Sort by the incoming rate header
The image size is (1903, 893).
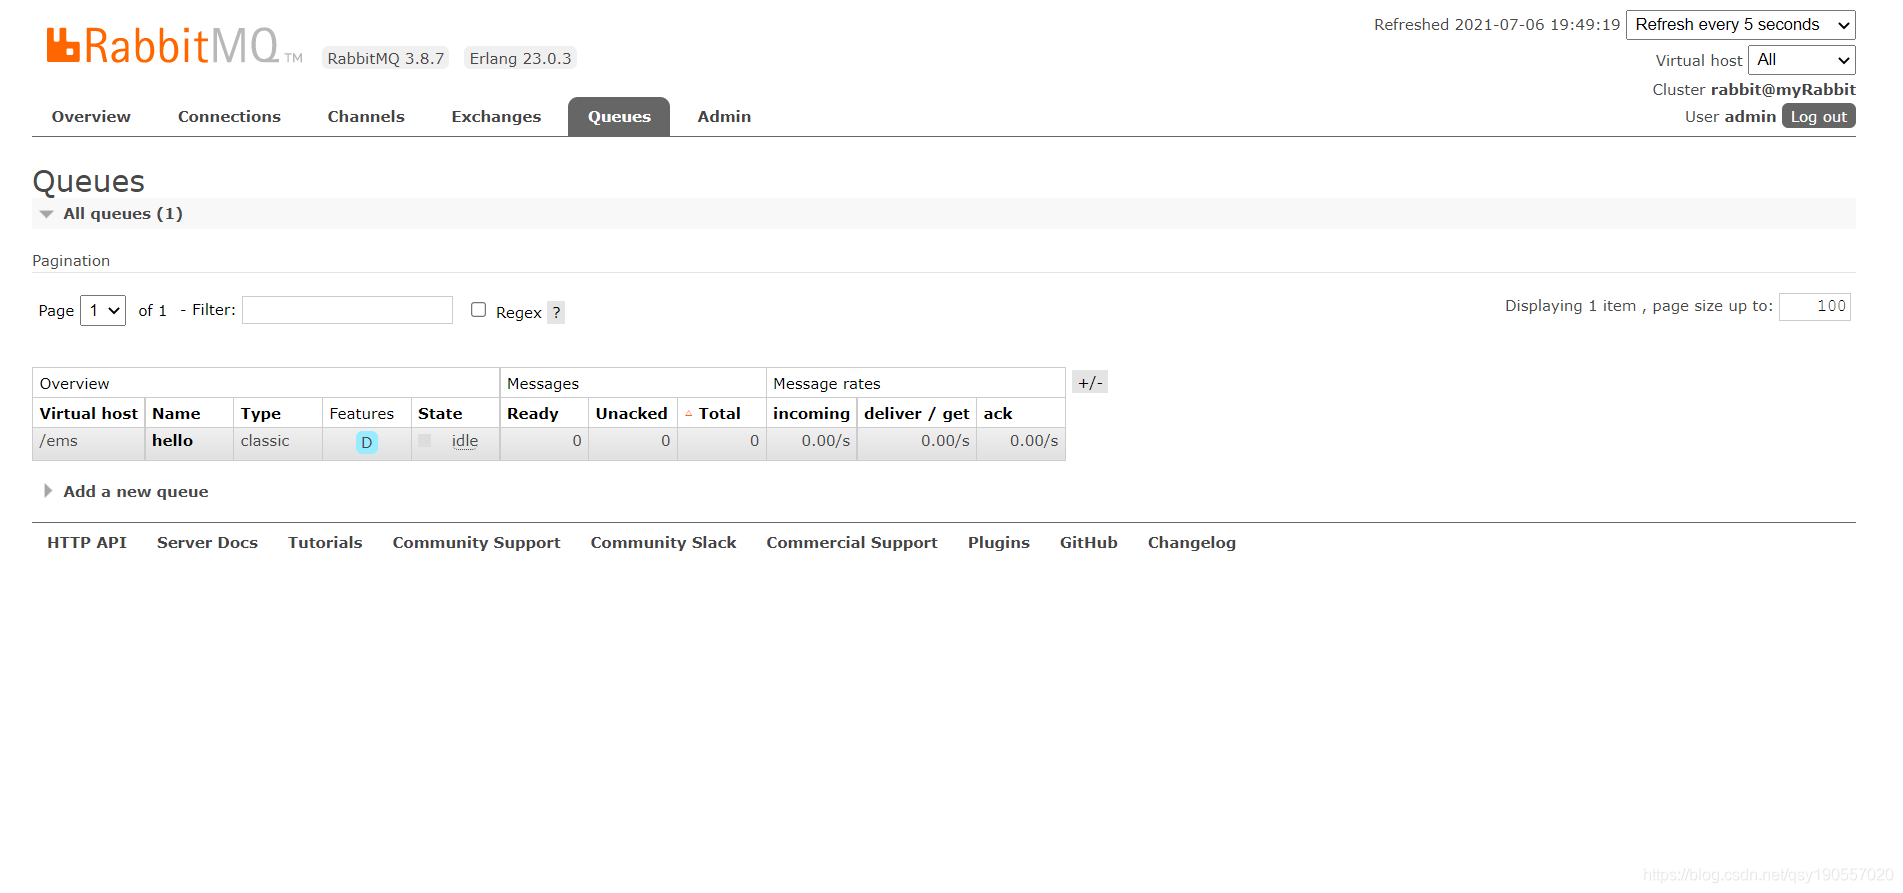pyautogui.click(x=811, y=414)
